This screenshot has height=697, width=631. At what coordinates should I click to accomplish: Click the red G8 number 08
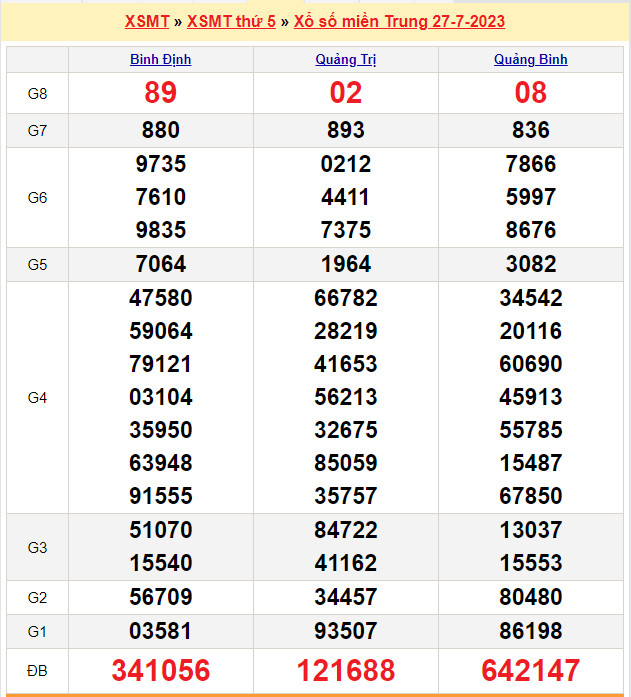tap(530, 93)
